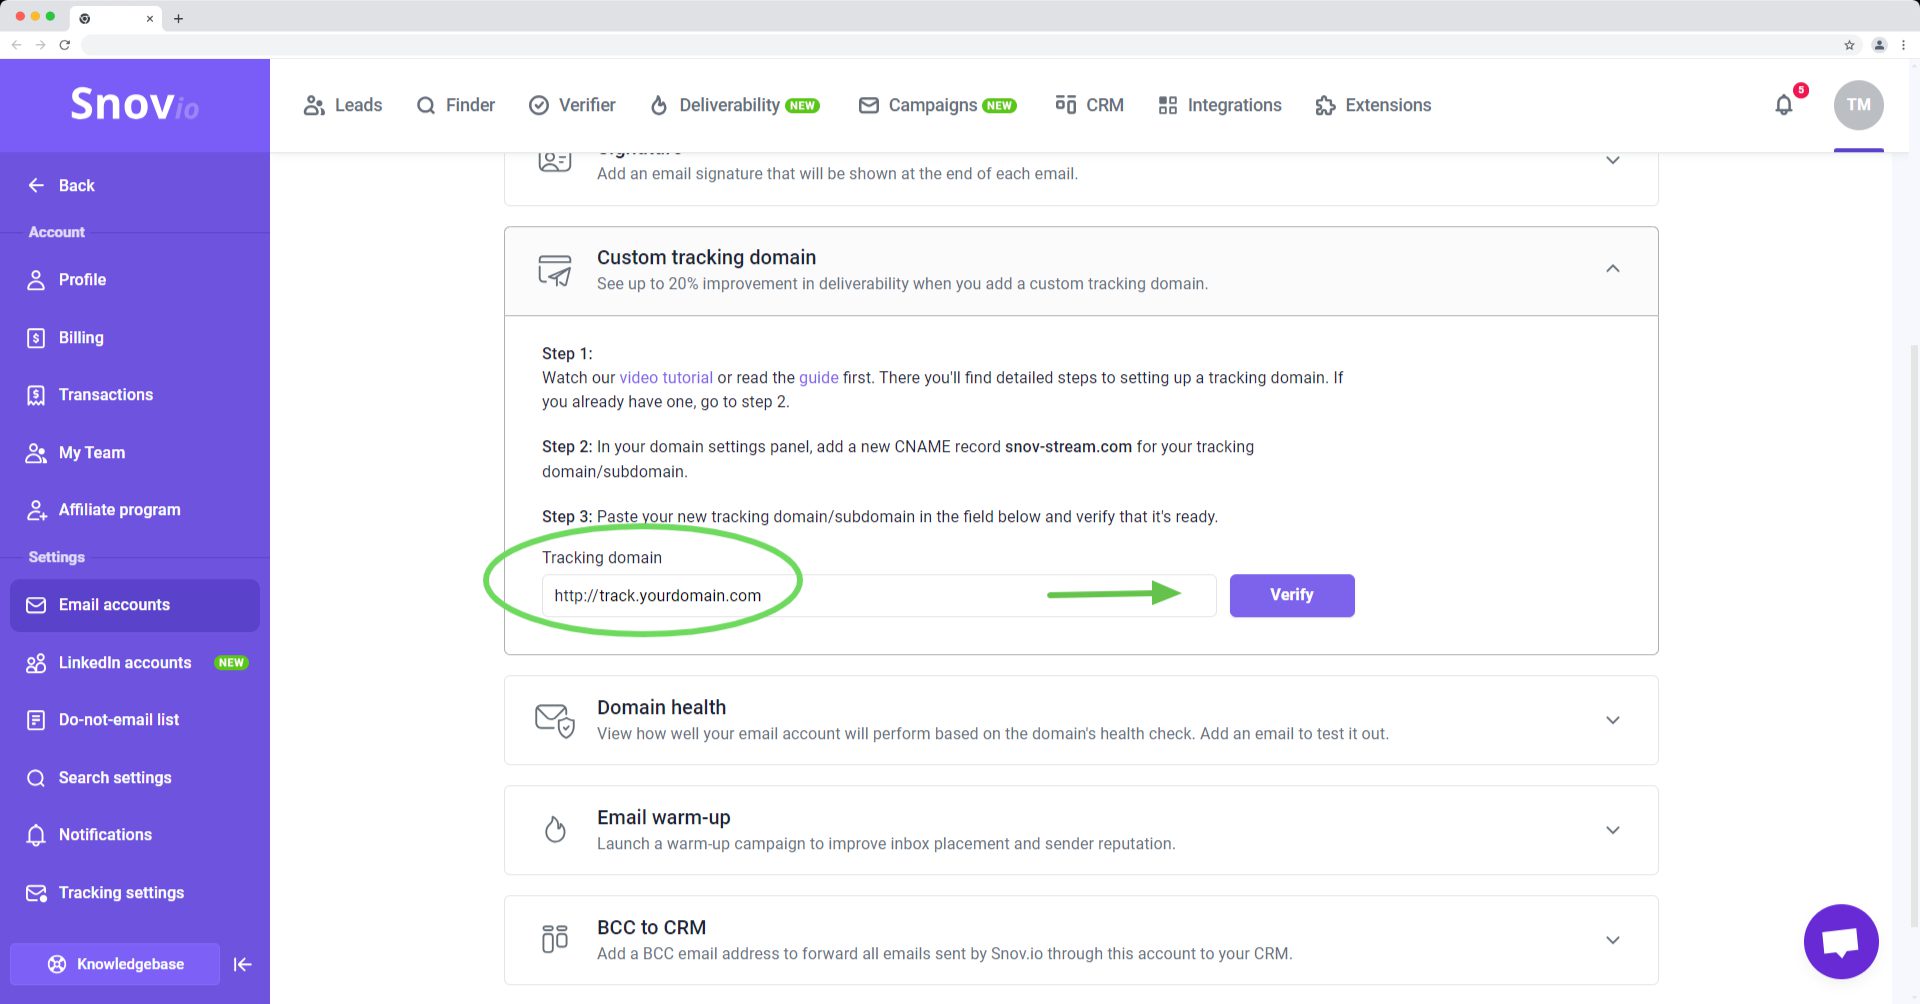
Task: Reload the page in browser
Action: coord(65,45)
